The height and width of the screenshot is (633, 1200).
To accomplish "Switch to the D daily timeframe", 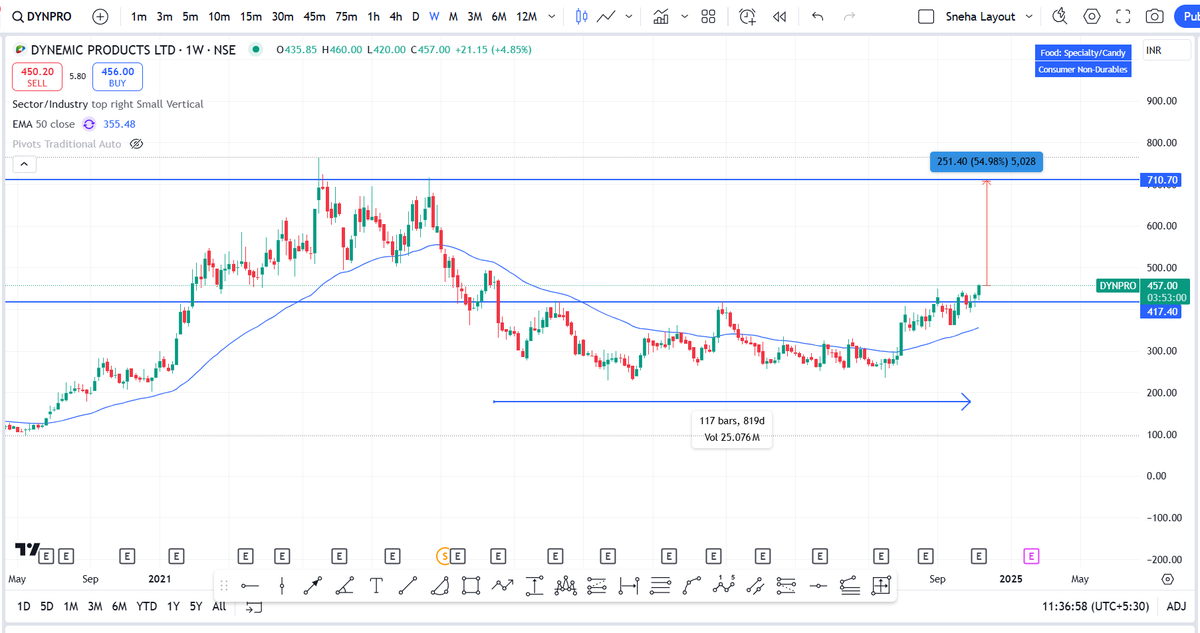I will pyautogui.click(x=416, y=17).
